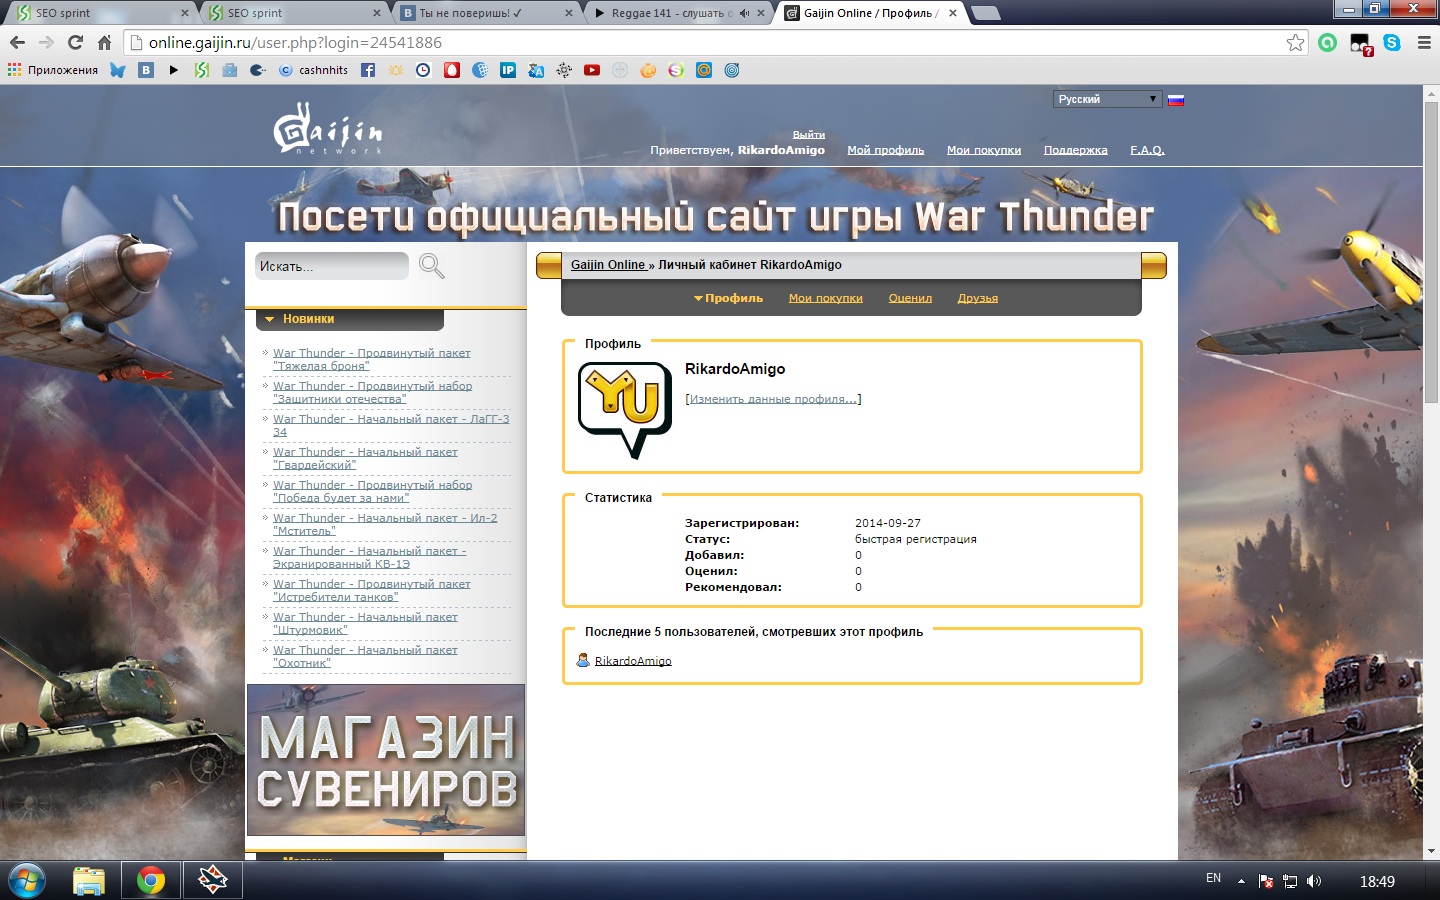Open the orange @ bookmark icon
The height and width of the screenshot is (900, 1440).
pyautogui.click(x=704, y=70)
